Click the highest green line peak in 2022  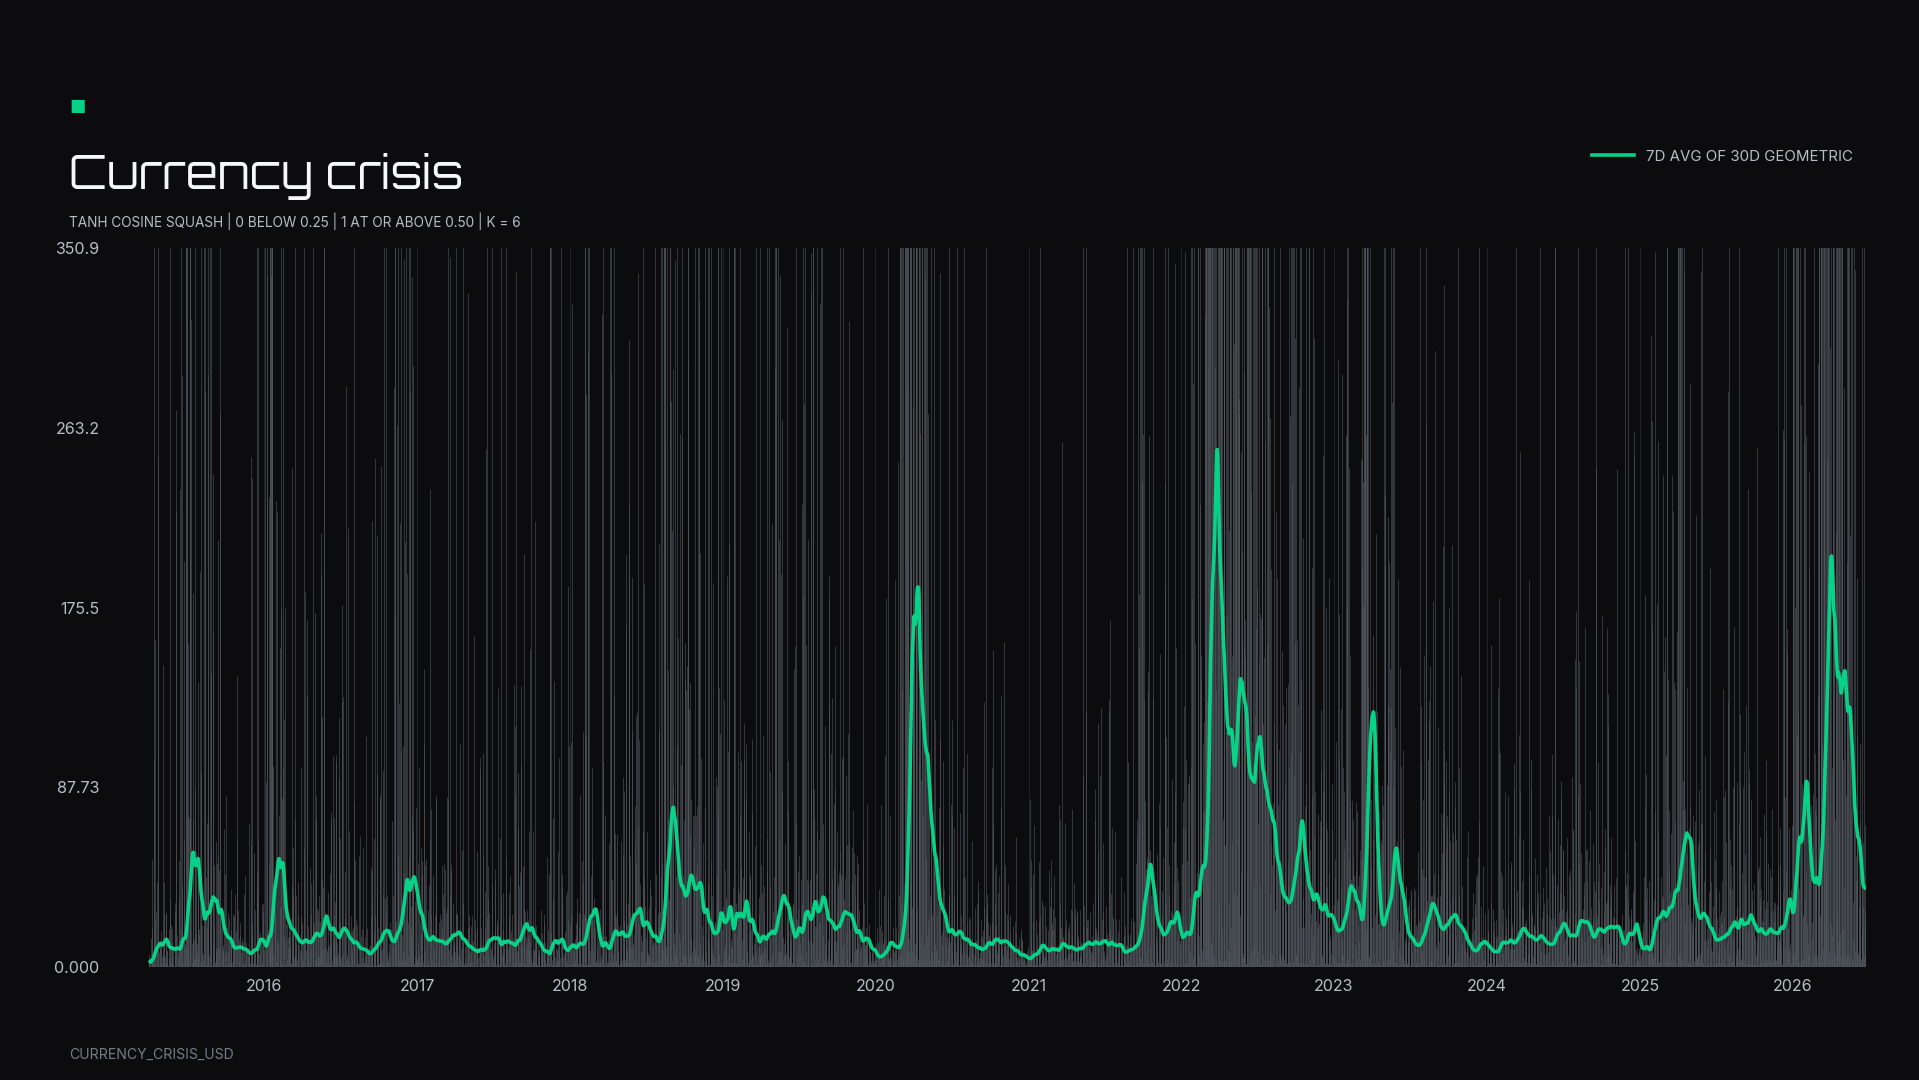(1217, 451)
